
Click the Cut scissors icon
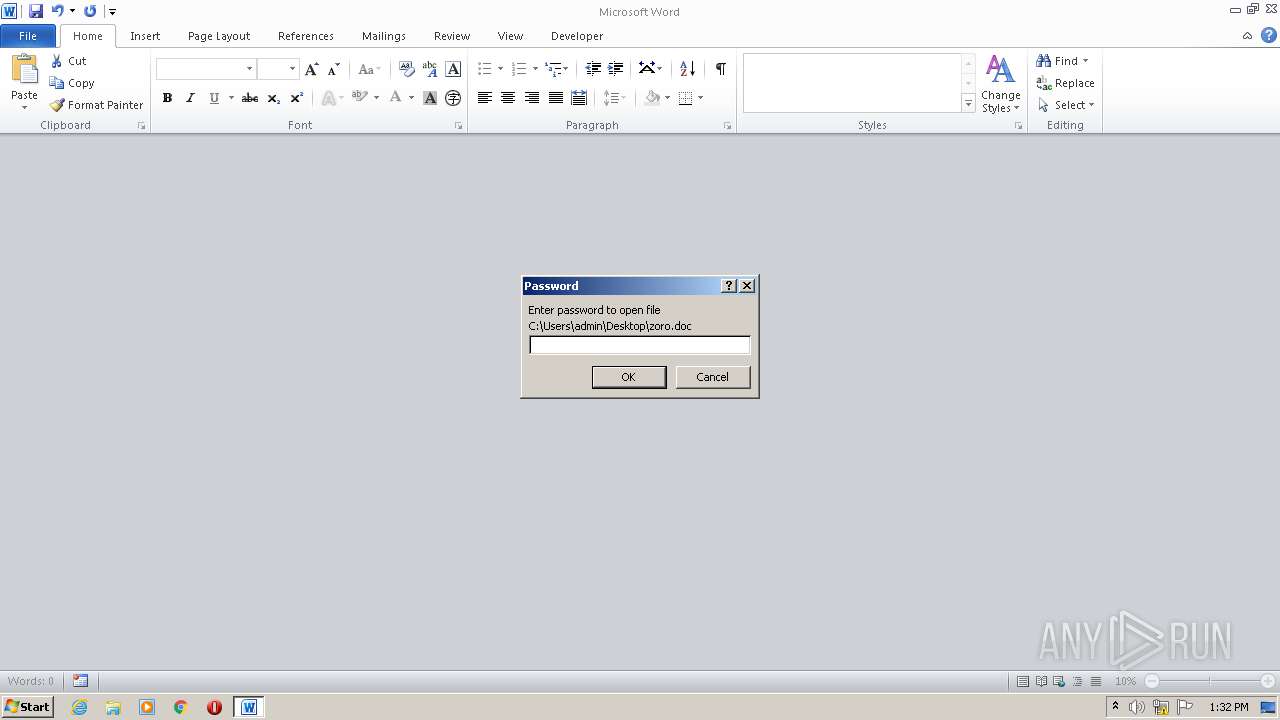pyautogui.click(x=57, y=61)
